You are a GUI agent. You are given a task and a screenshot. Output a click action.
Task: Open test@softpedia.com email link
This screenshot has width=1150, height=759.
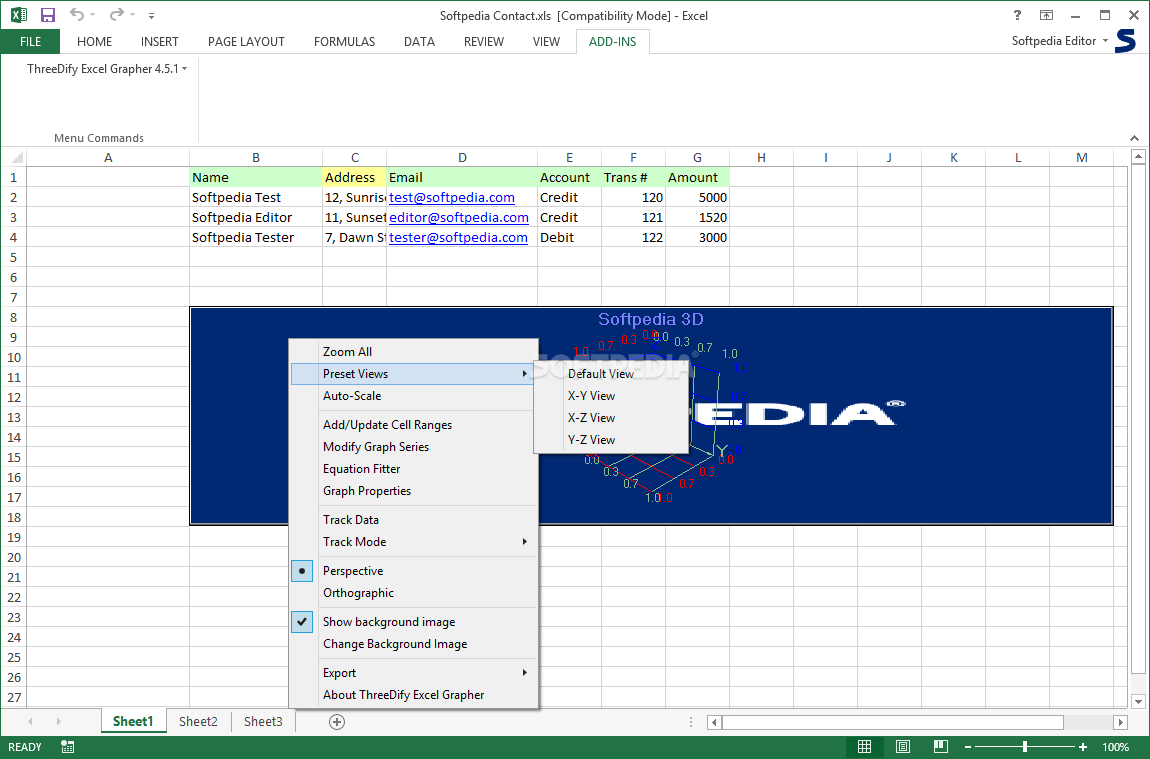452,197
